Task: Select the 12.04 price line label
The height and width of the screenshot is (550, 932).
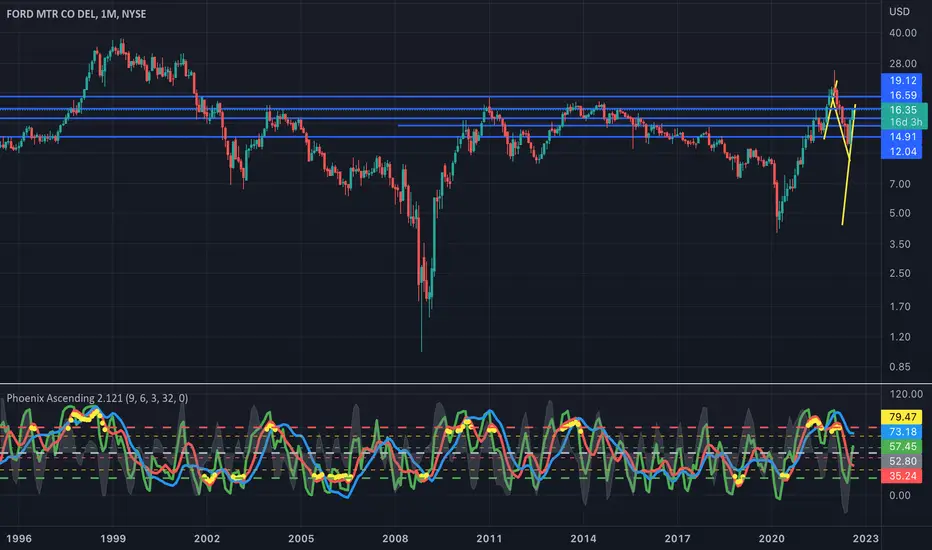Action: [902, 152]
